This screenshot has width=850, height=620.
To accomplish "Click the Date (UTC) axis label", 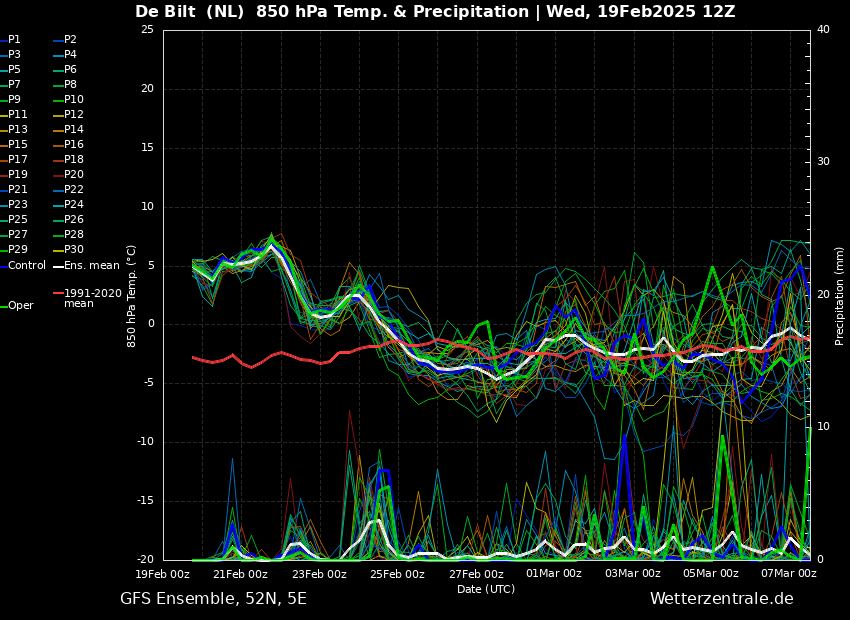I will [x=486, y=589].
